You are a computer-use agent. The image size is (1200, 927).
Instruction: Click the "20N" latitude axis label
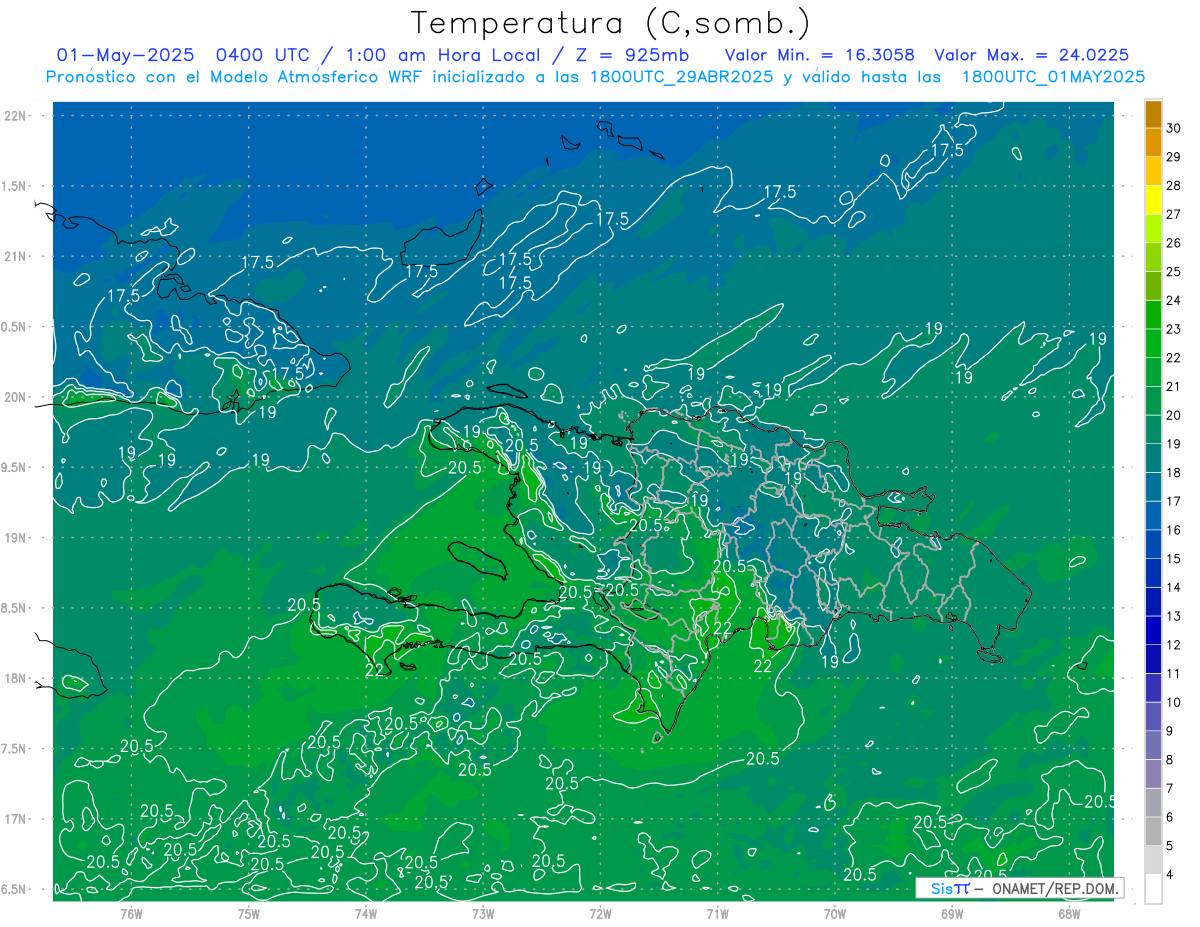click(x=15, y=397)
